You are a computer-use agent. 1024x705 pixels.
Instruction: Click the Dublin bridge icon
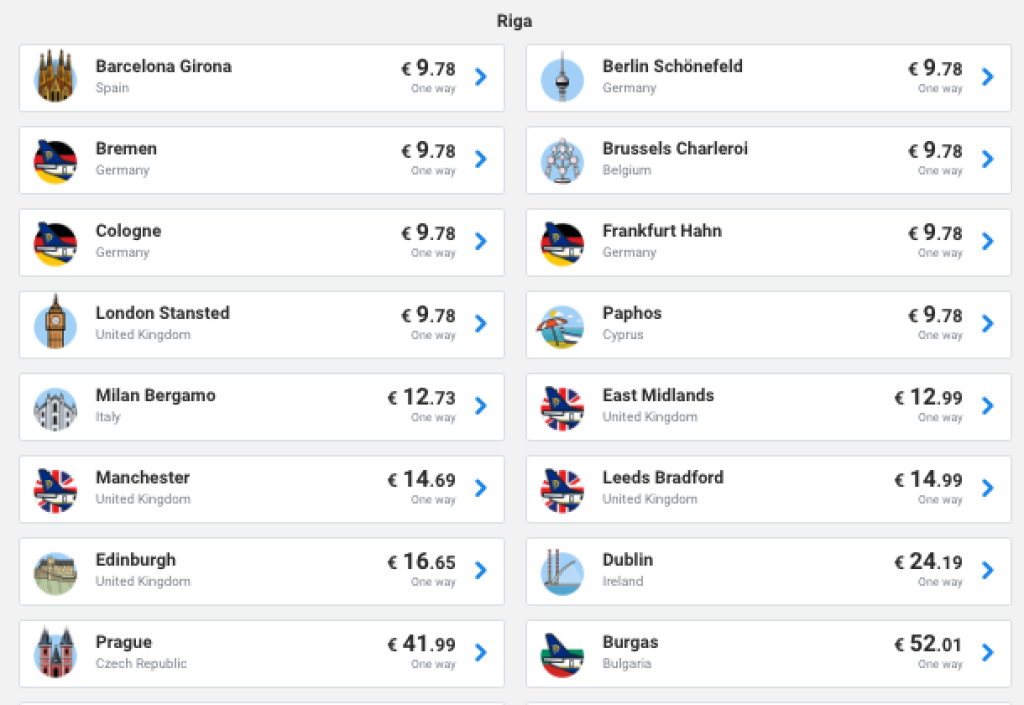(562, 571)
